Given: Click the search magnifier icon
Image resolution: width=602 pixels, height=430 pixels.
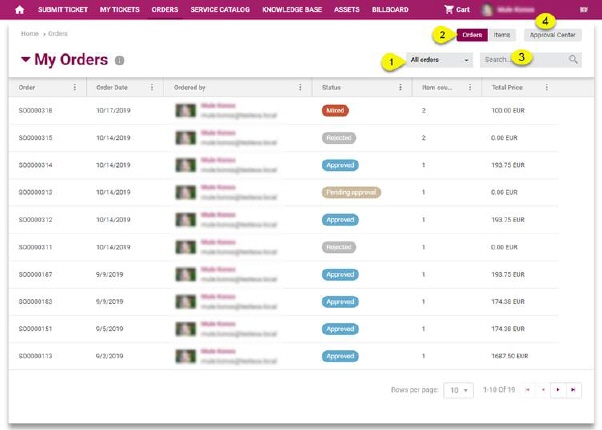Looking at the screenshot, I should [573, 60].
